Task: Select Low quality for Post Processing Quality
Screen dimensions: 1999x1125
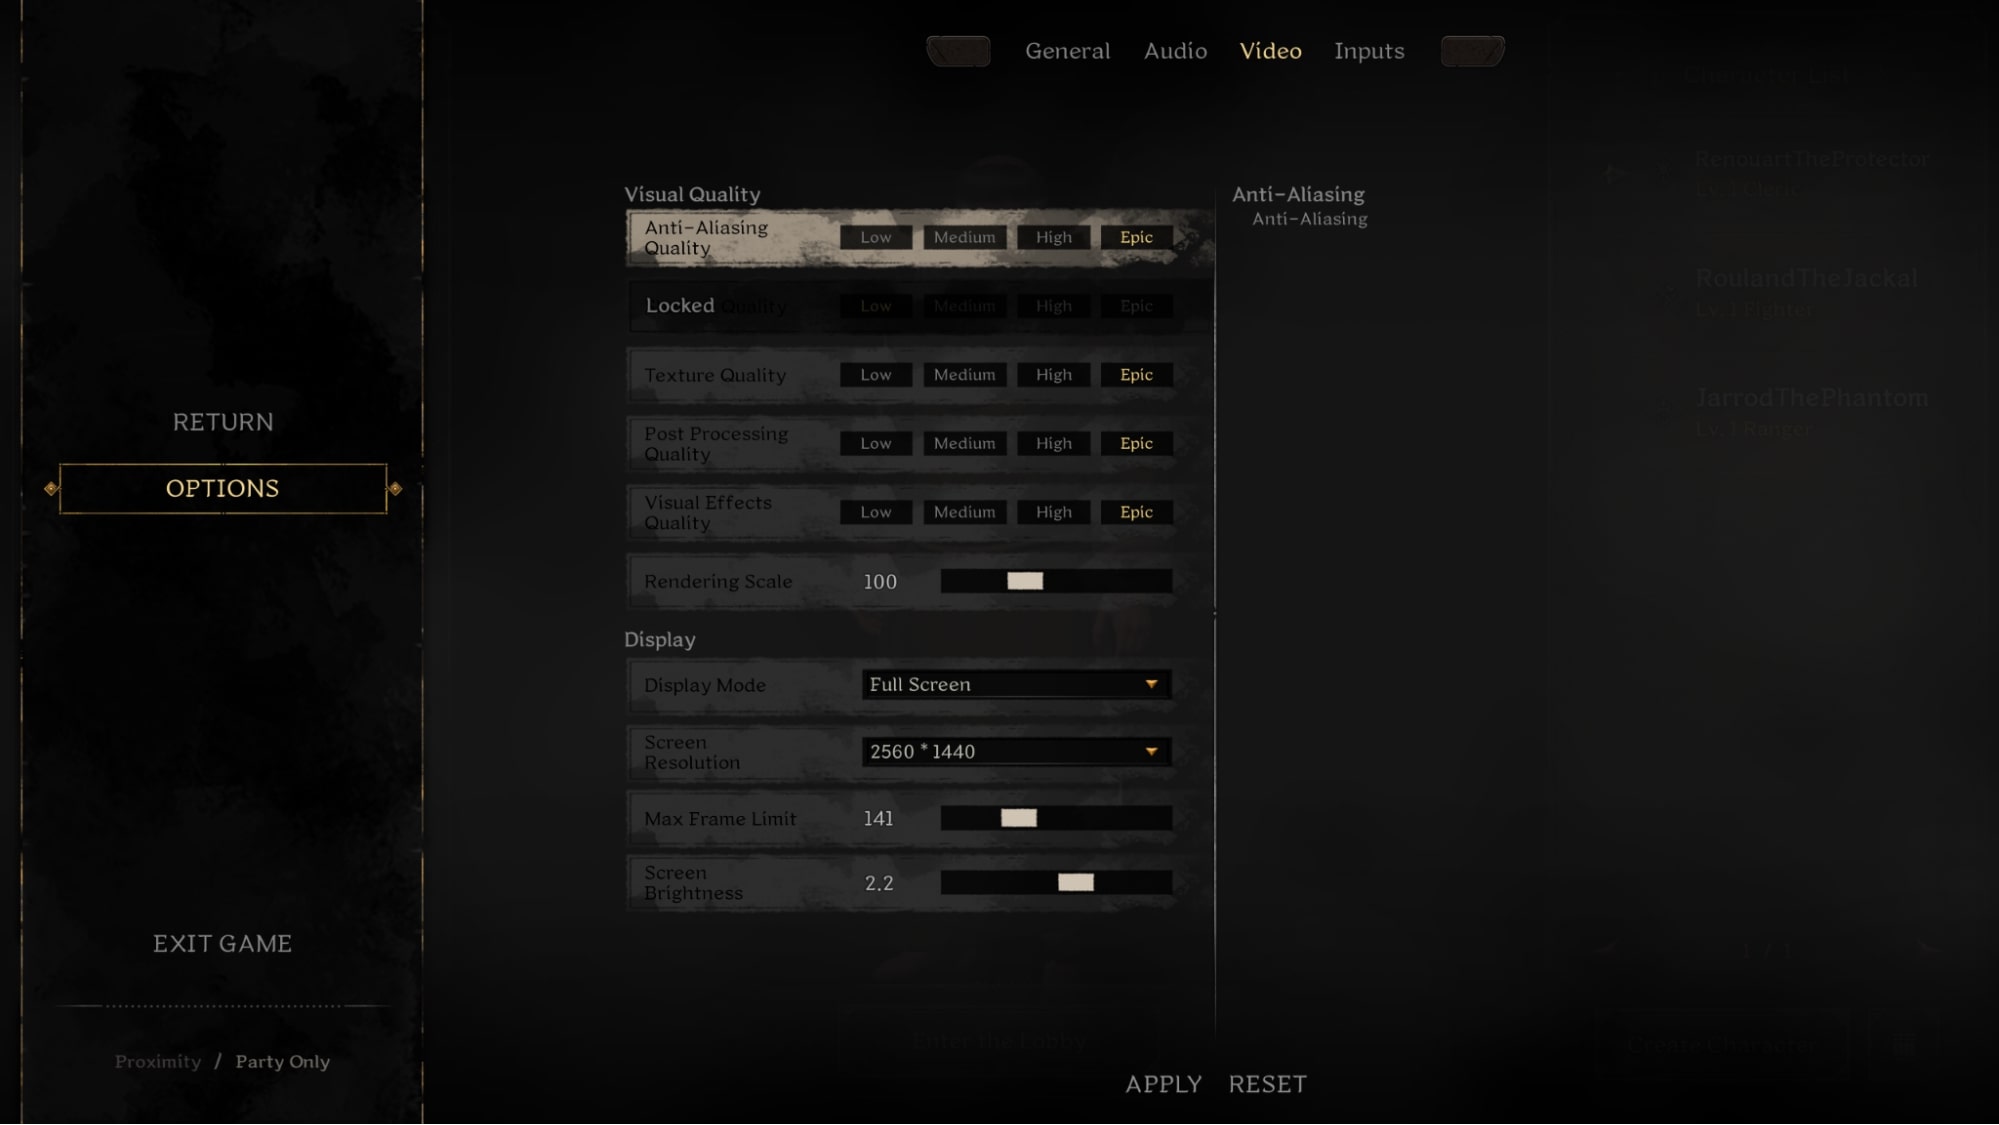Action: coord(875,442)
